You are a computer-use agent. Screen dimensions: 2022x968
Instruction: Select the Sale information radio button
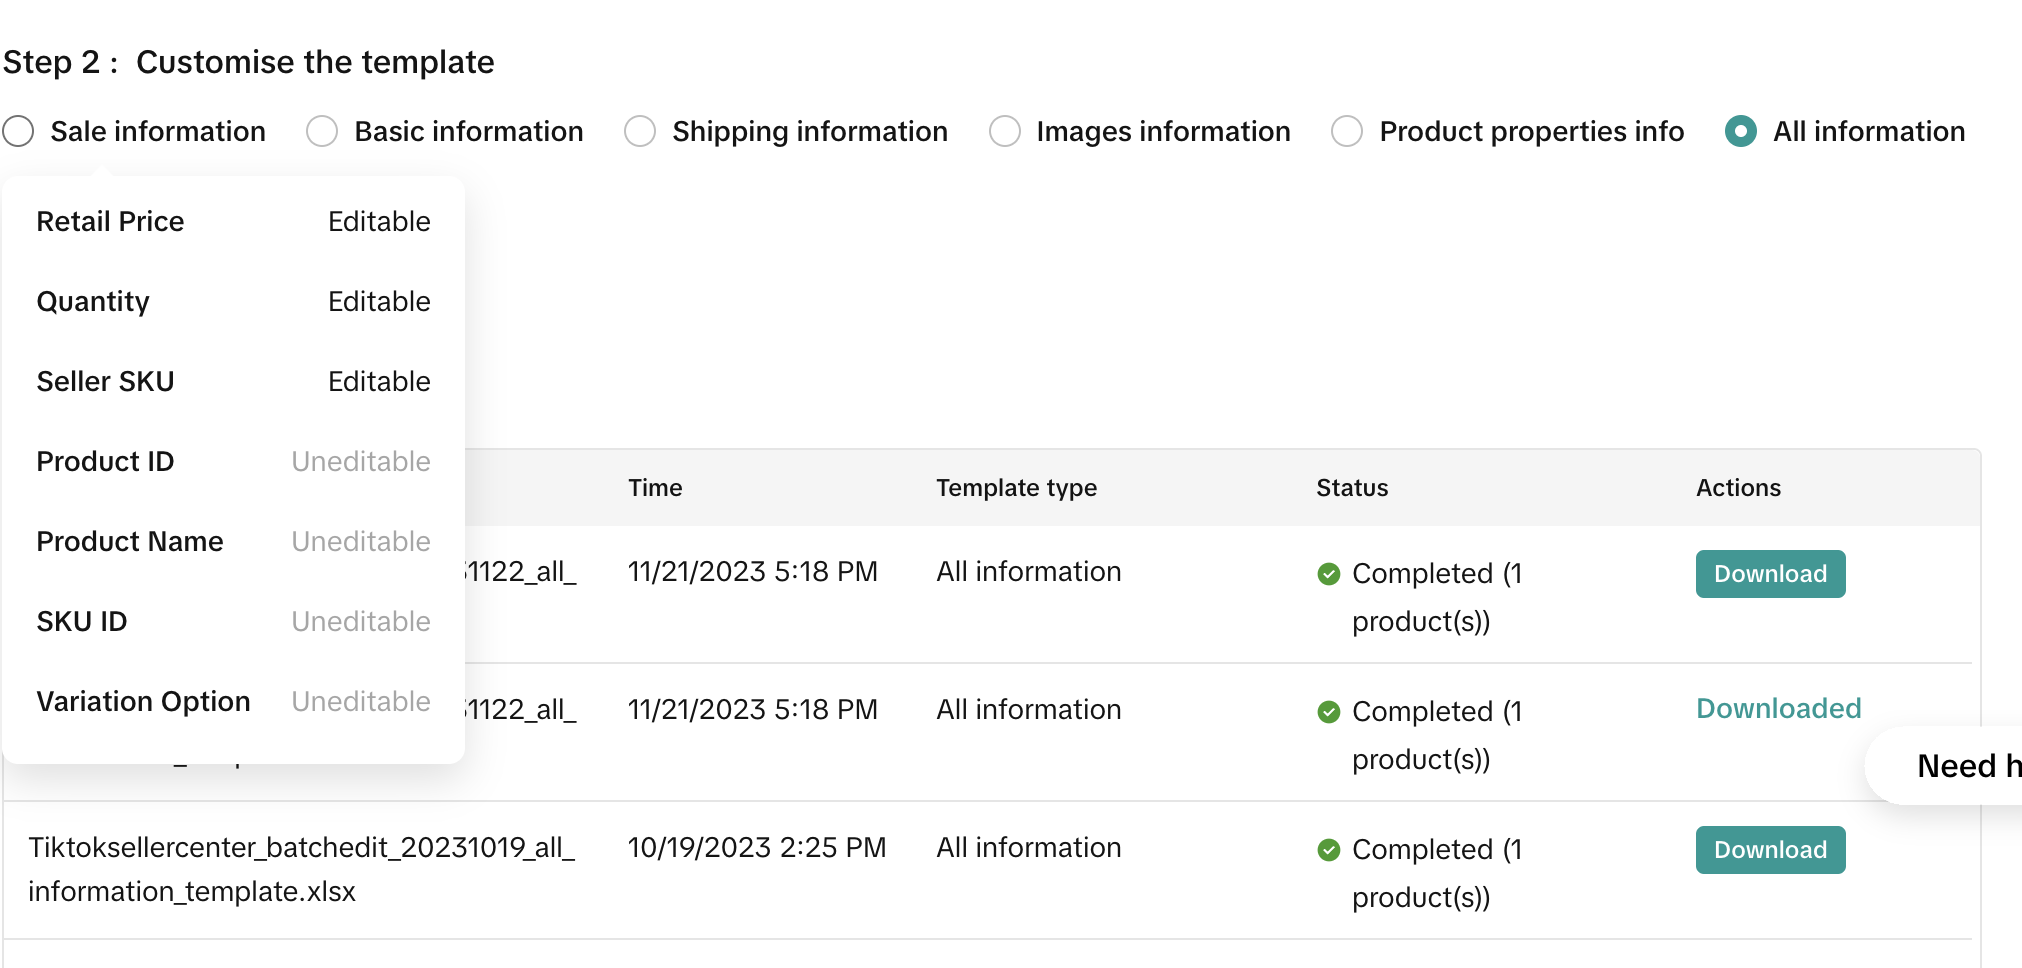(x=19, y=131)
